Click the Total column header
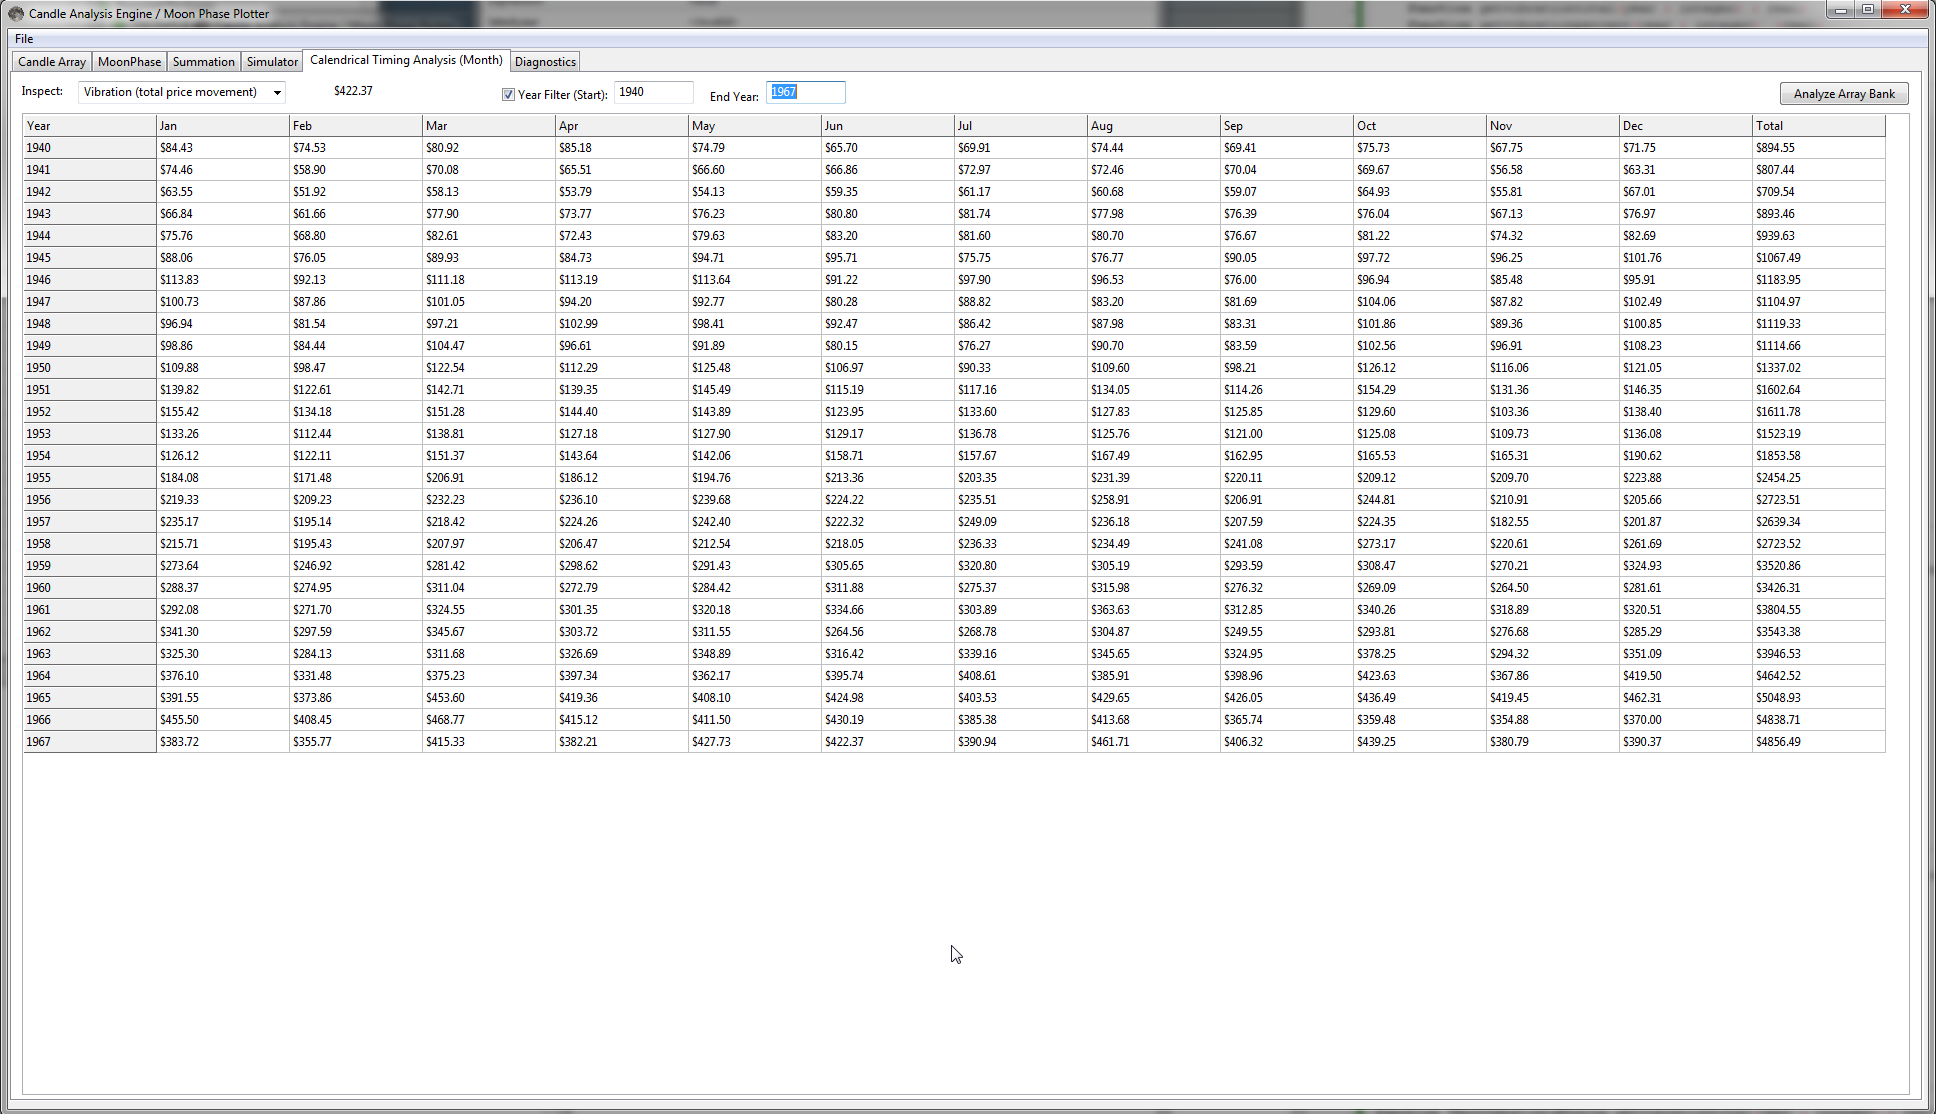 (x=1817, y=126)
